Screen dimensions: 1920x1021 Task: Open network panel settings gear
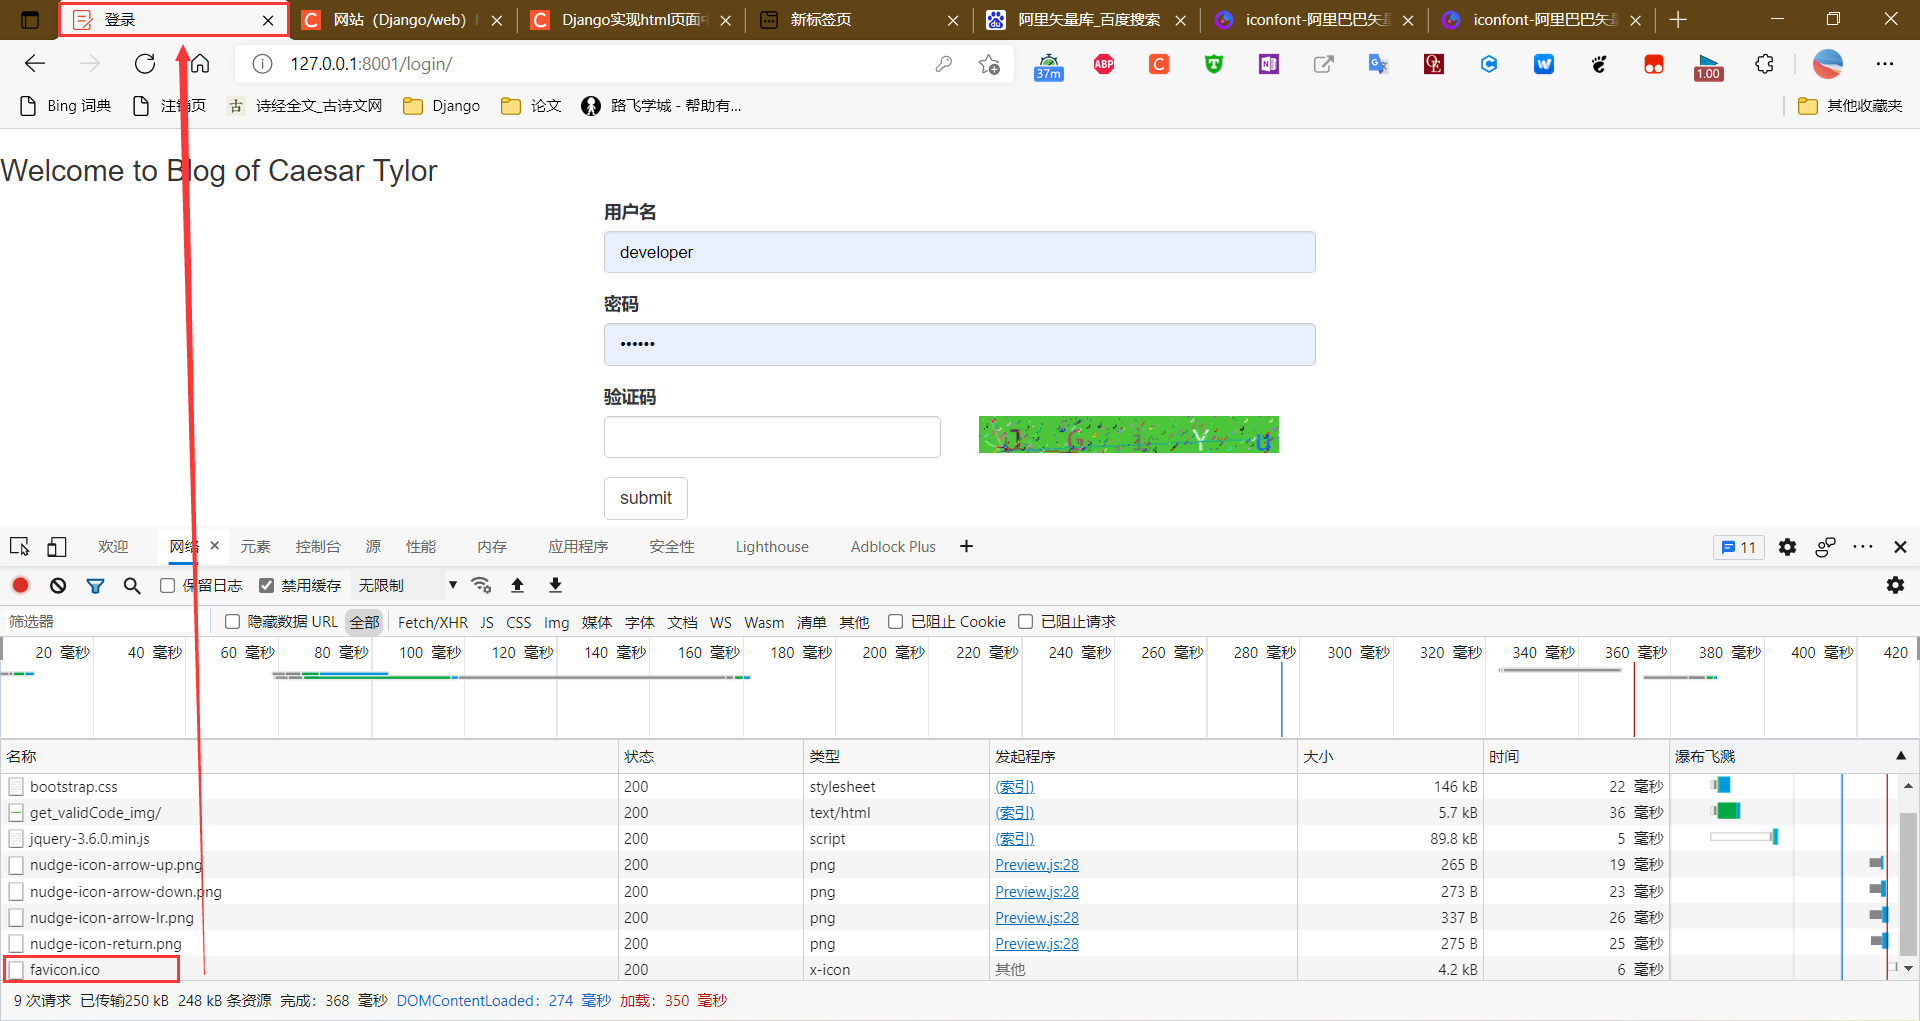1895,585
